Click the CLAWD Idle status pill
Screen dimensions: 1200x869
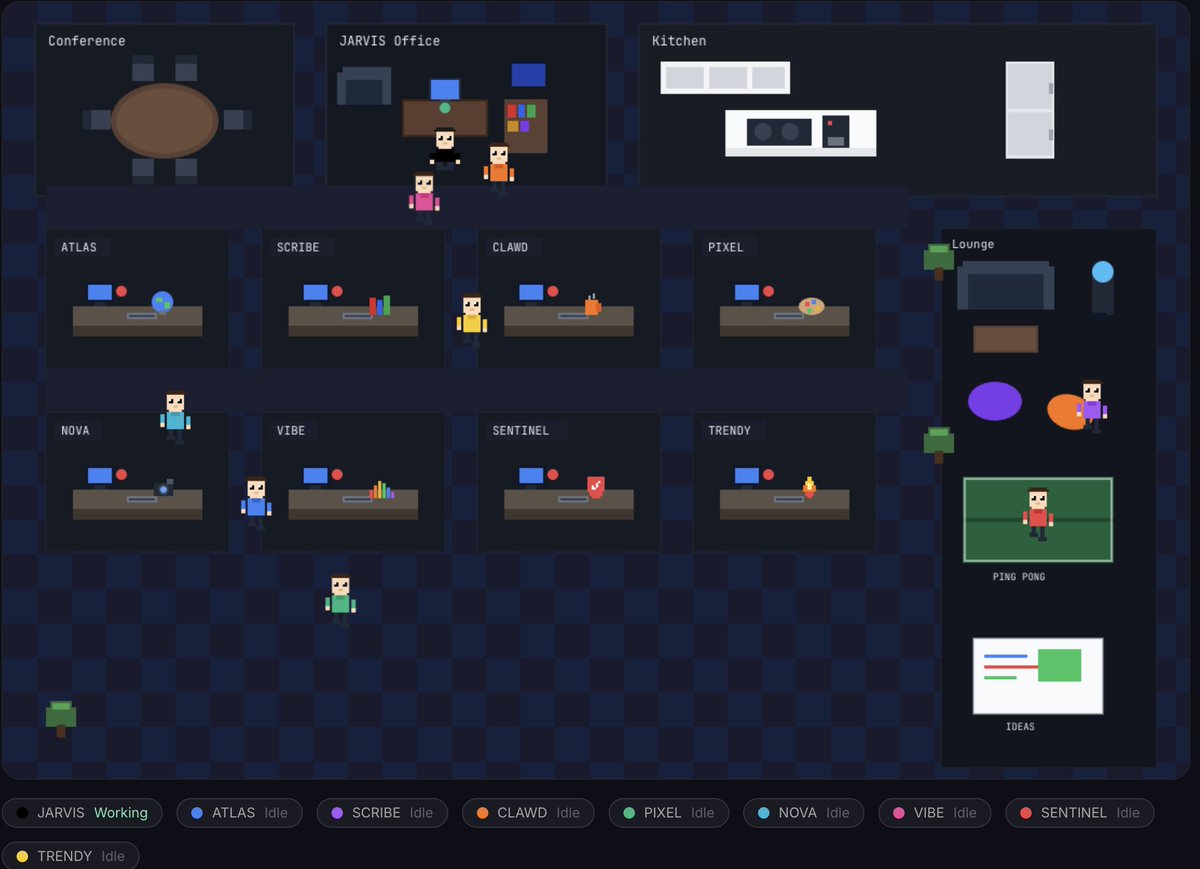[x=528, y=813]
